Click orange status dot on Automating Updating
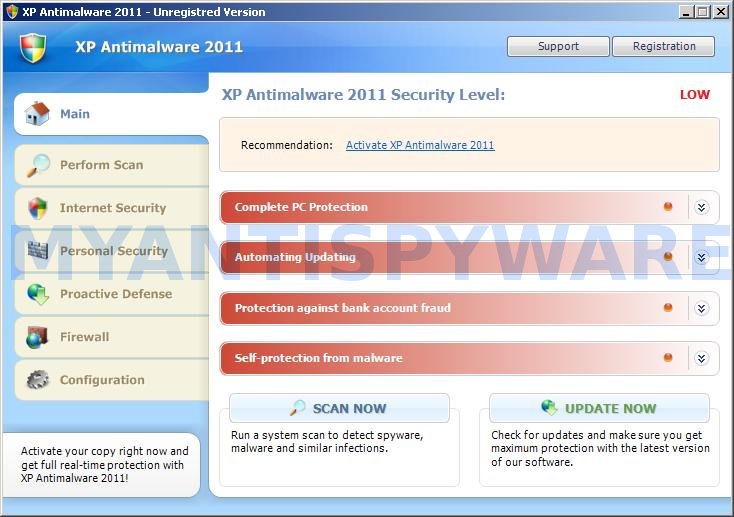 coord(668,257)
